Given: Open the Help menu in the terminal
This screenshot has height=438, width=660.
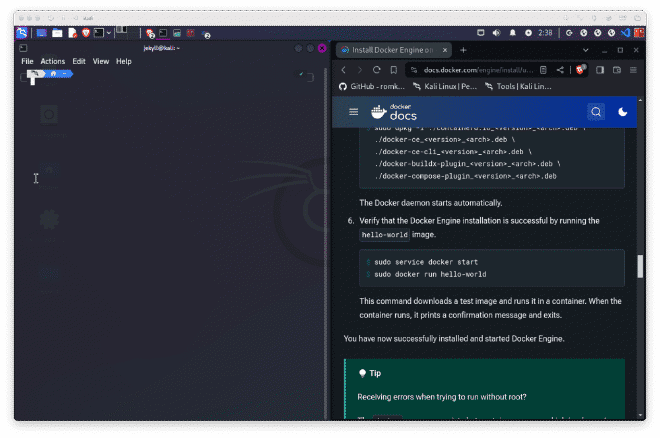Looking at the screenshot, I should tap(124, 61).
